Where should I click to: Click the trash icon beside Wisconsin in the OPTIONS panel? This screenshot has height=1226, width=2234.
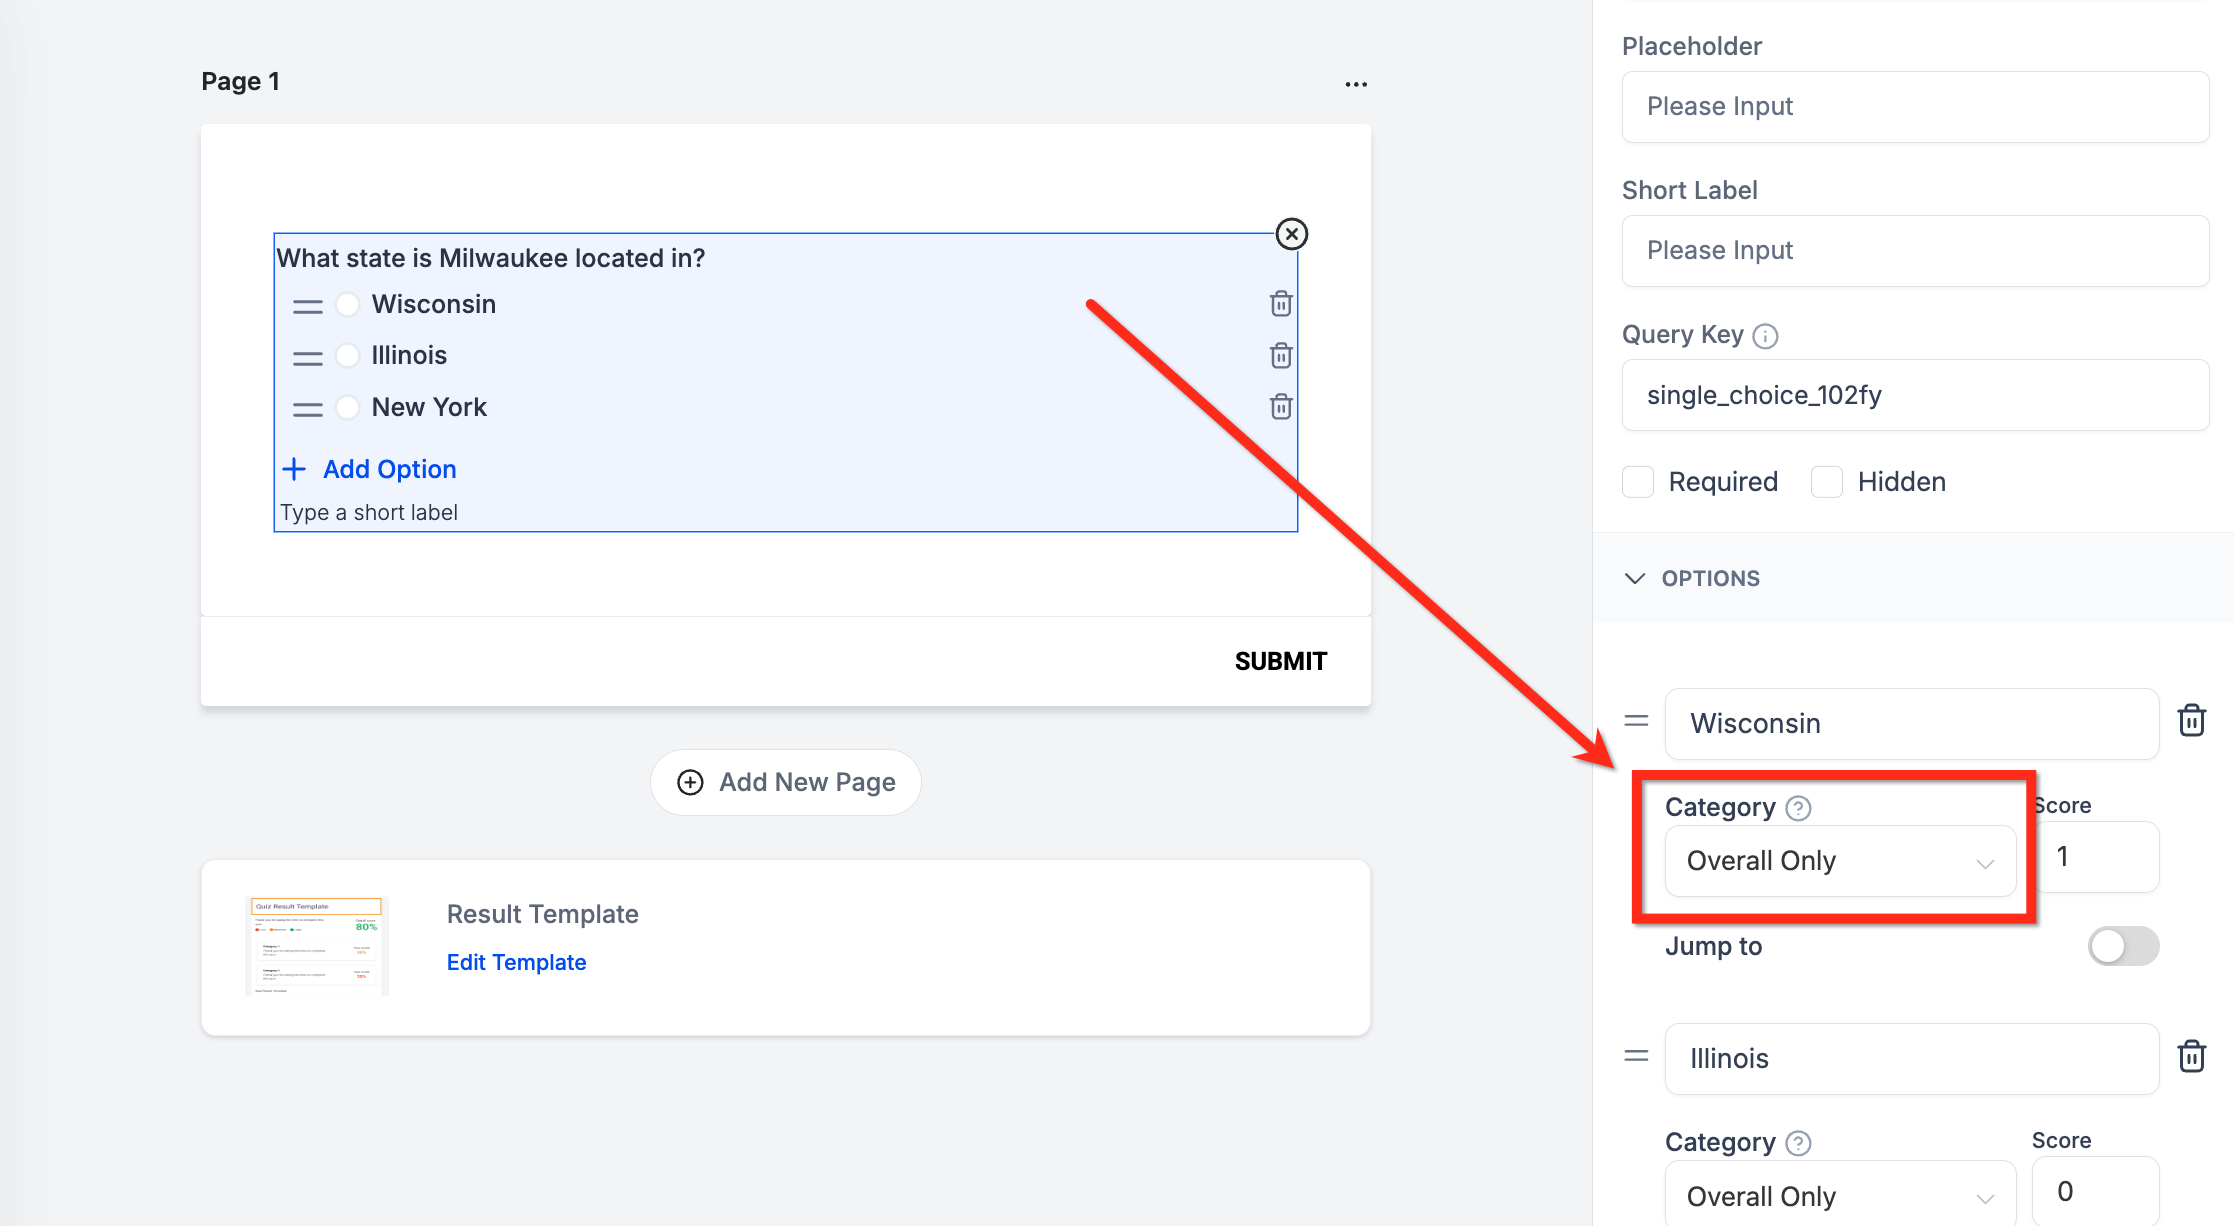coord(2191,721)
